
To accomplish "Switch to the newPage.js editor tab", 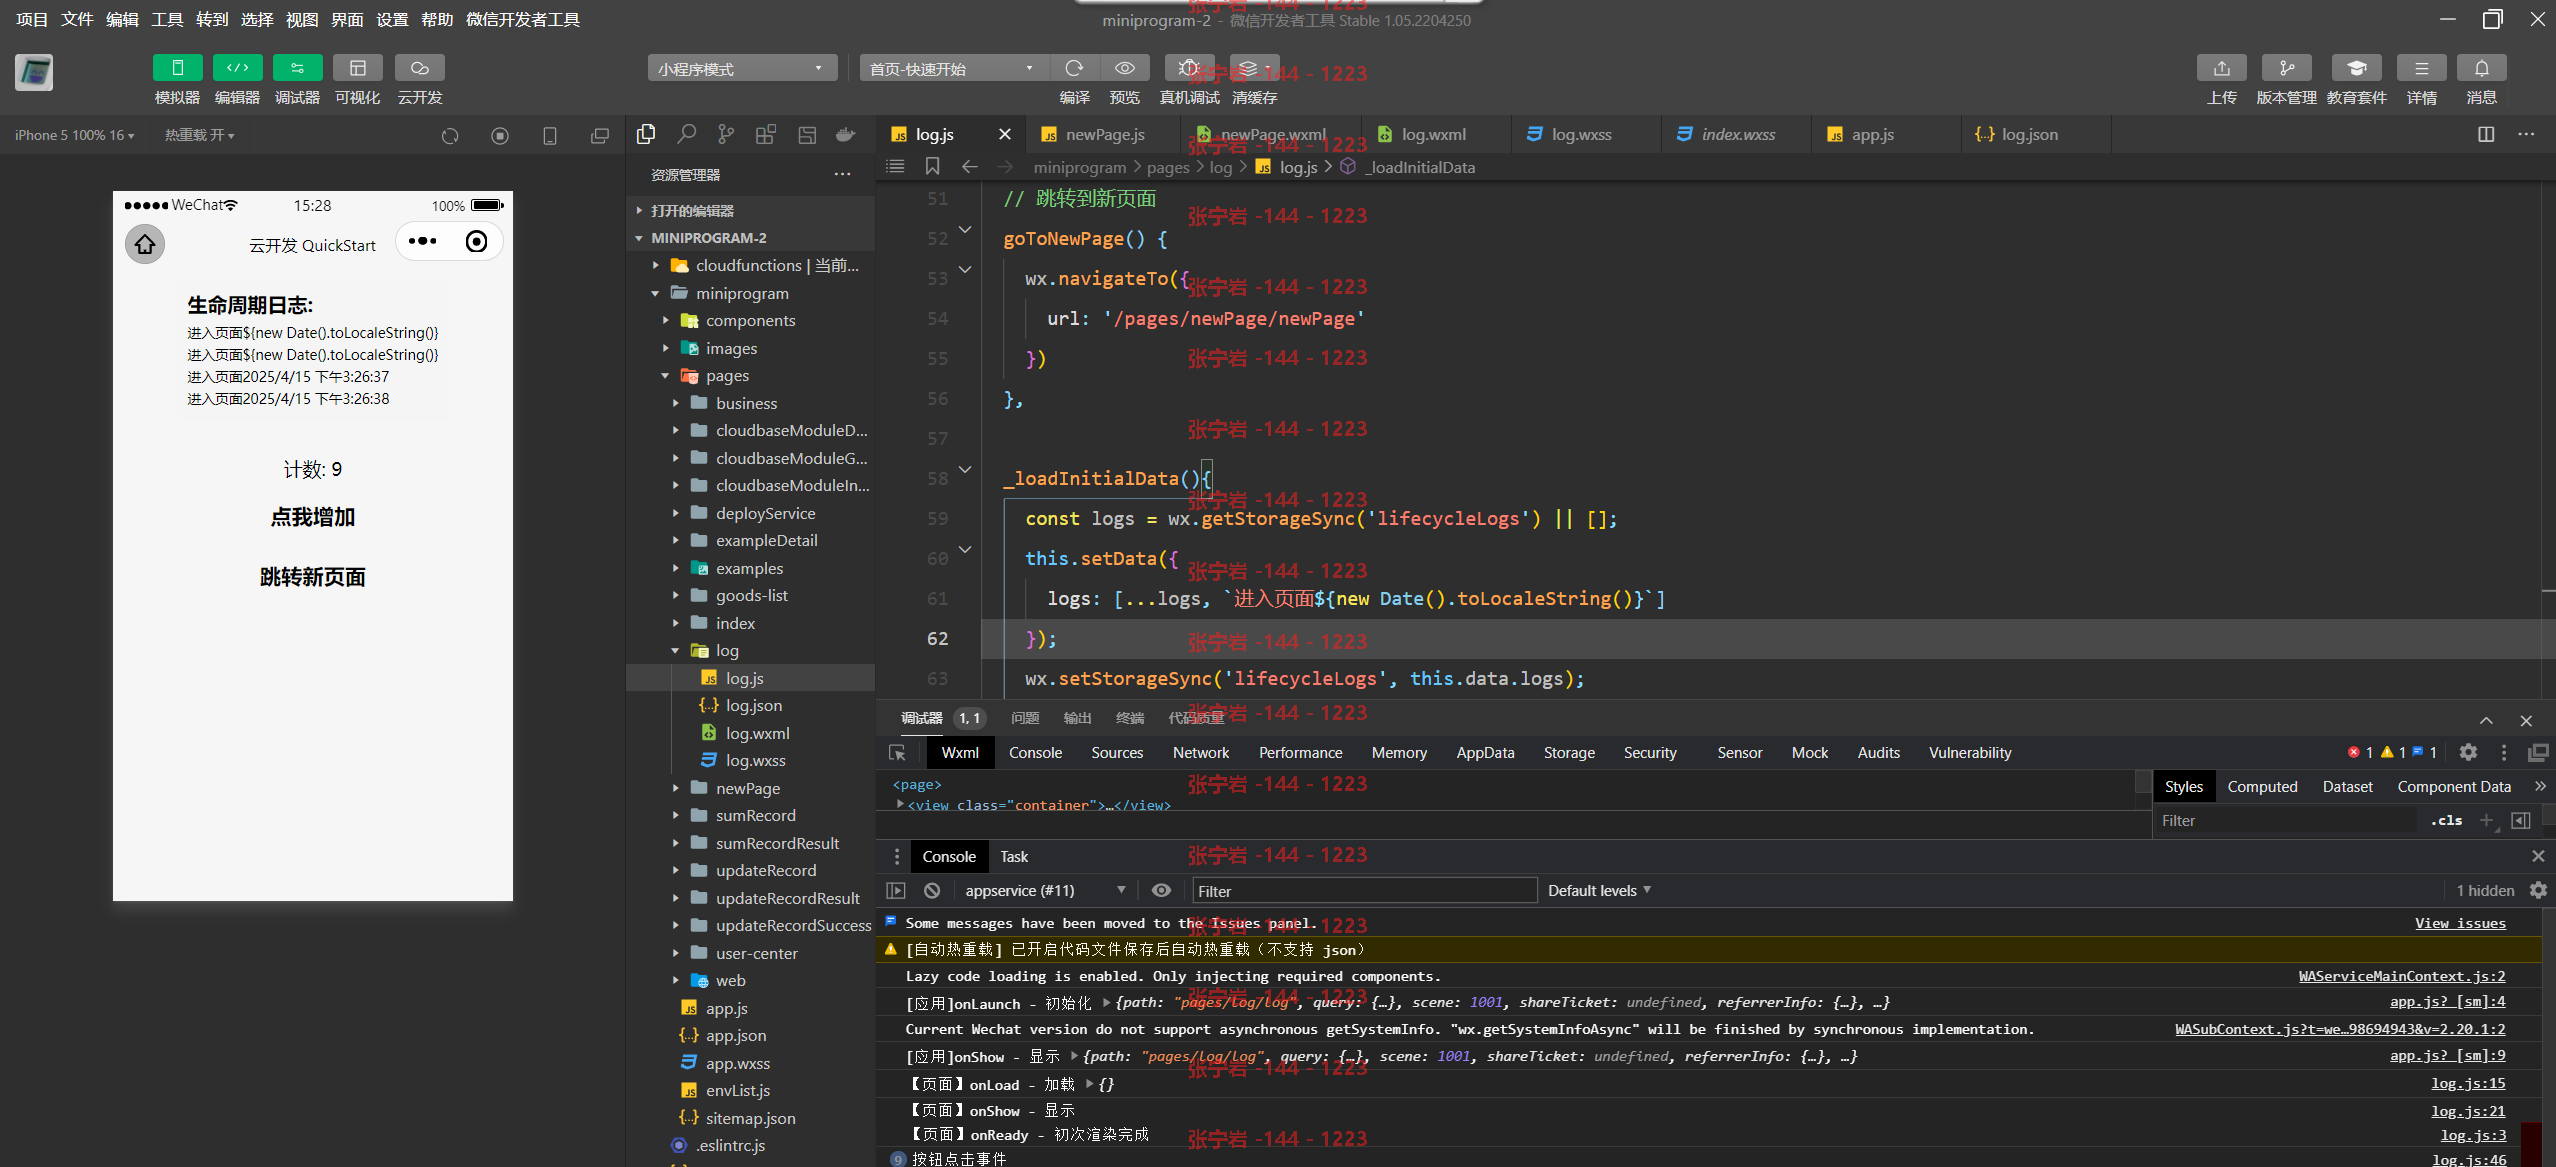I will [1104, 134].
